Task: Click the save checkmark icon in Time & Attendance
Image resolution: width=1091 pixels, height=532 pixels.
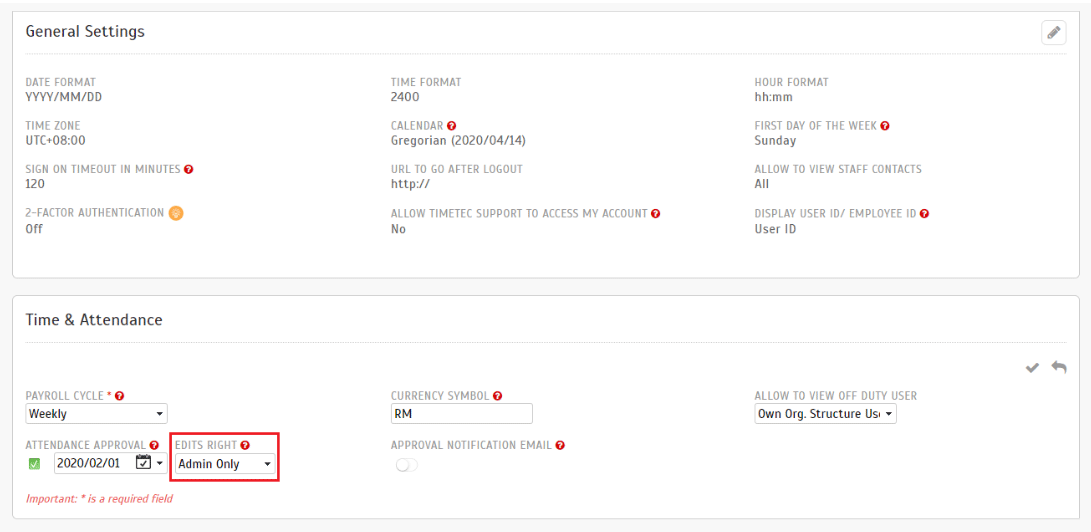Action: [1032, 368]
